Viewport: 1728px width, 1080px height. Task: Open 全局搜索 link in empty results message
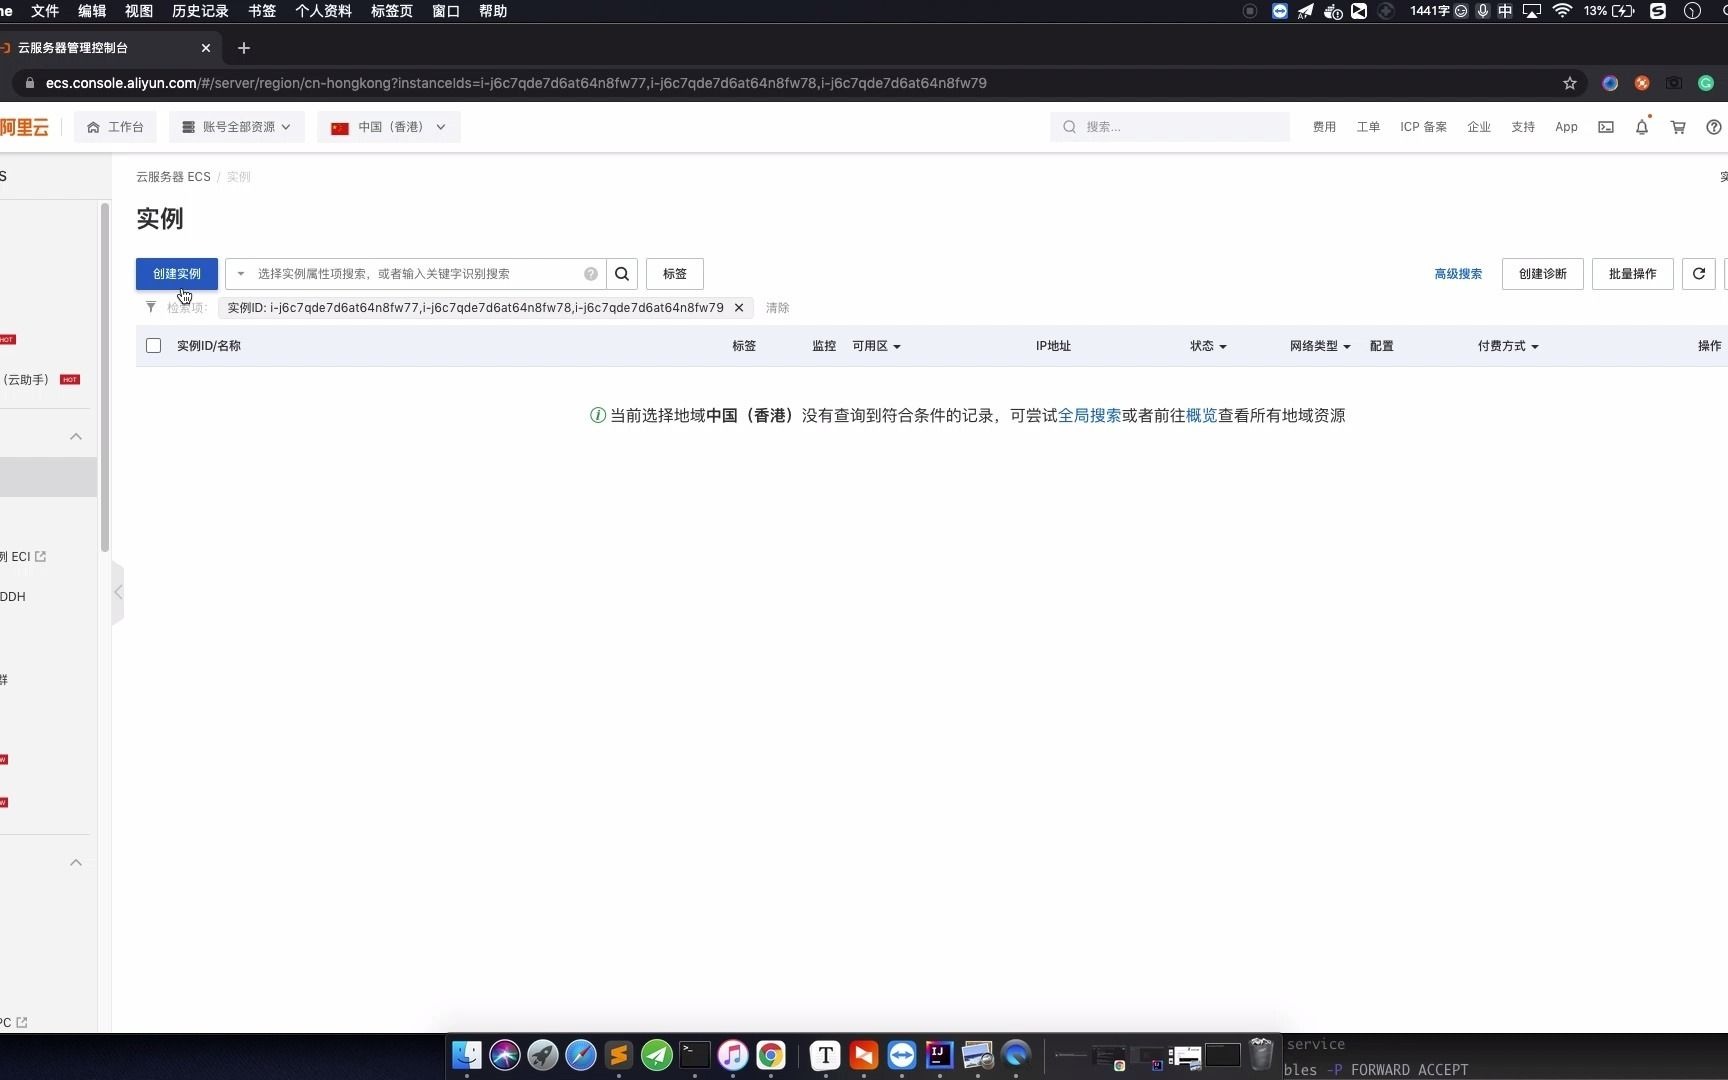point(1090,415)
